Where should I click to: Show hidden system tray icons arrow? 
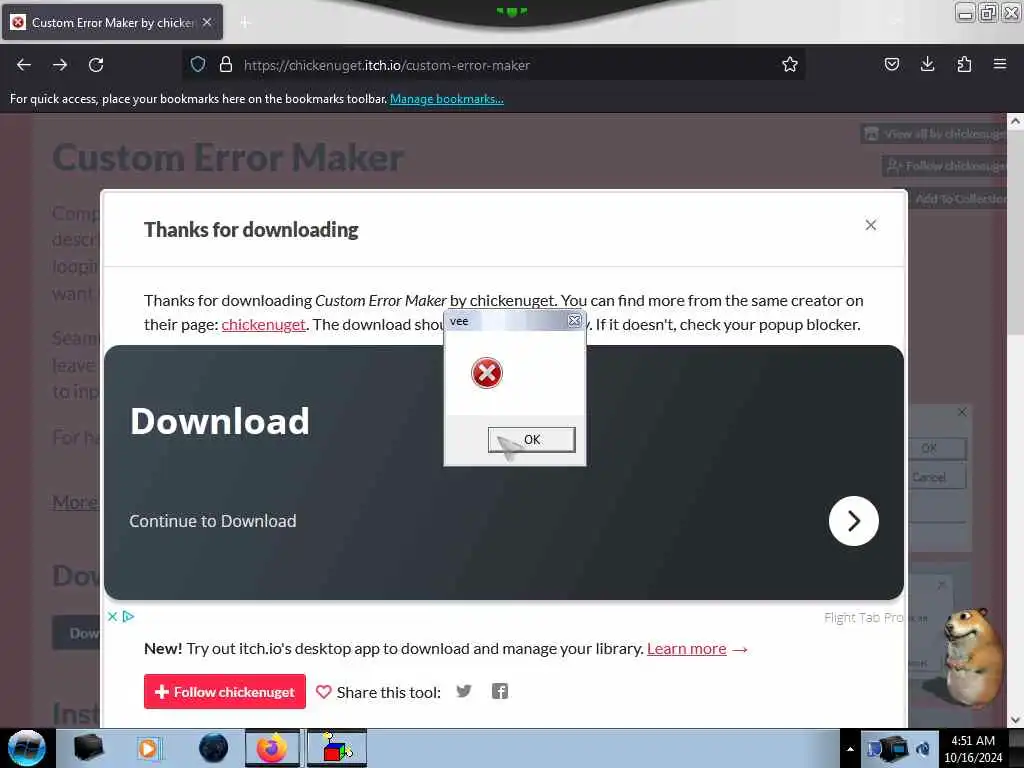(850, 749)
